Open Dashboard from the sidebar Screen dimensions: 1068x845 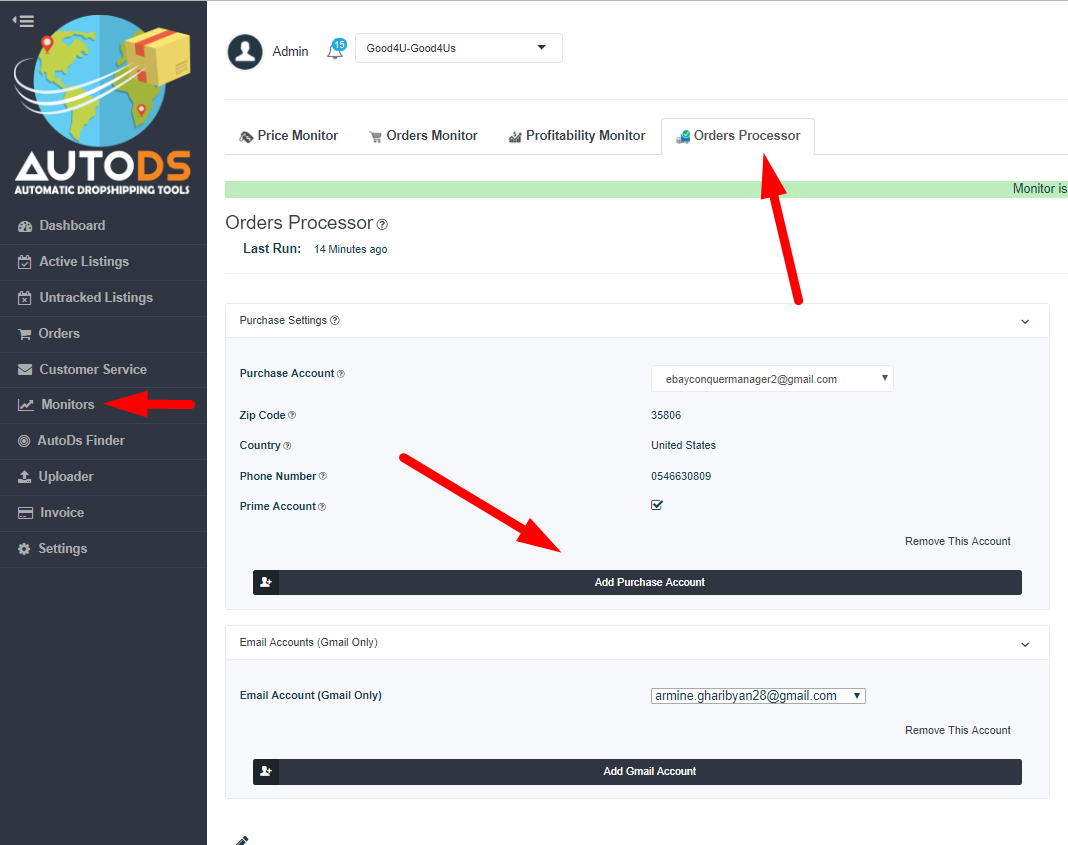click(104, 226)
